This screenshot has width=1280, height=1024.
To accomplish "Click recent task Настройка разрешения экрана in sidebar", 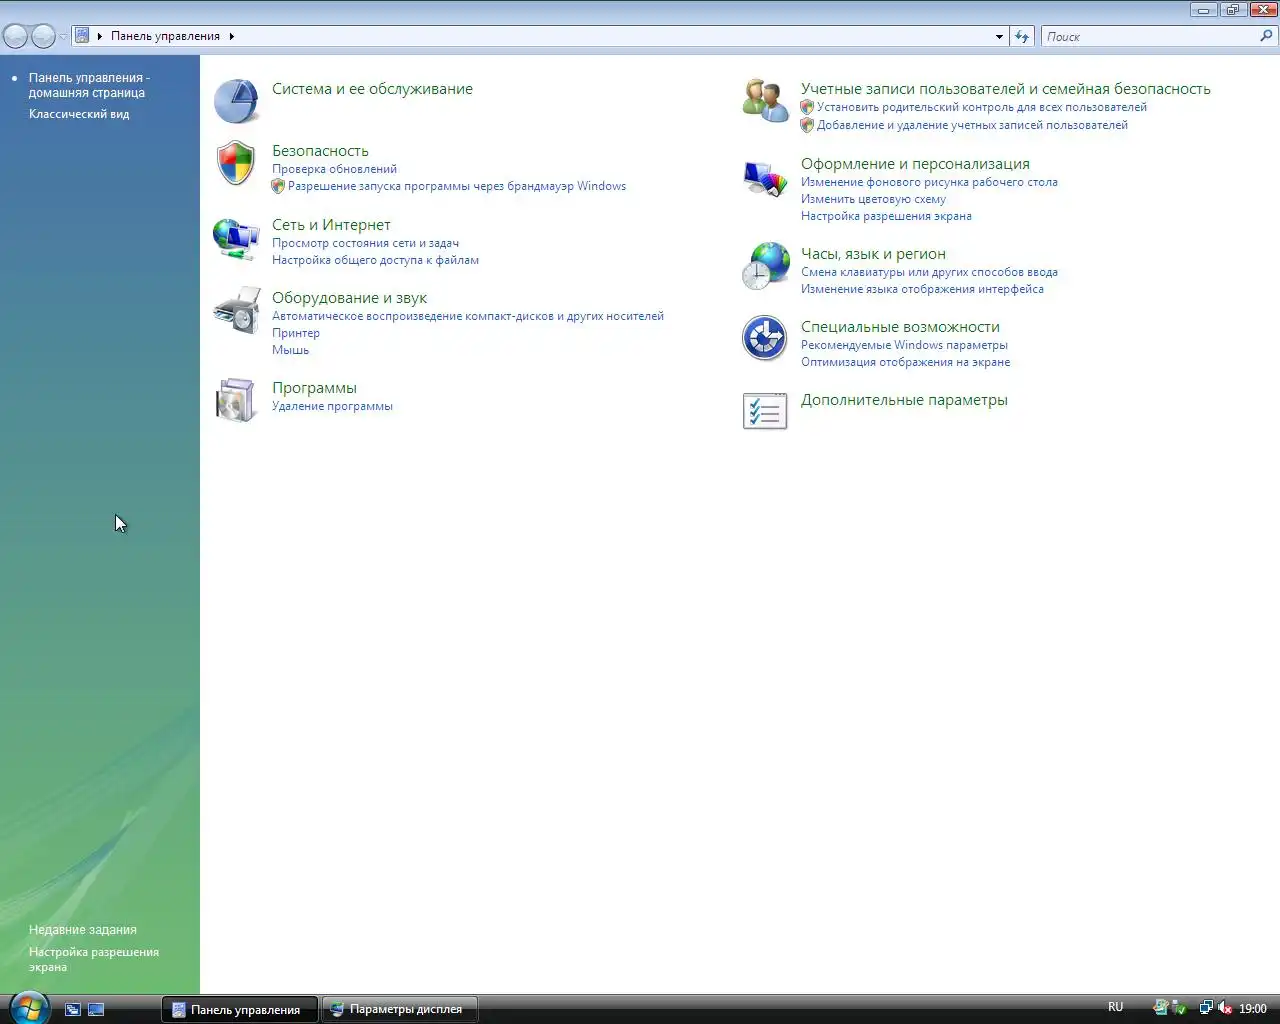I will [94, 959].
